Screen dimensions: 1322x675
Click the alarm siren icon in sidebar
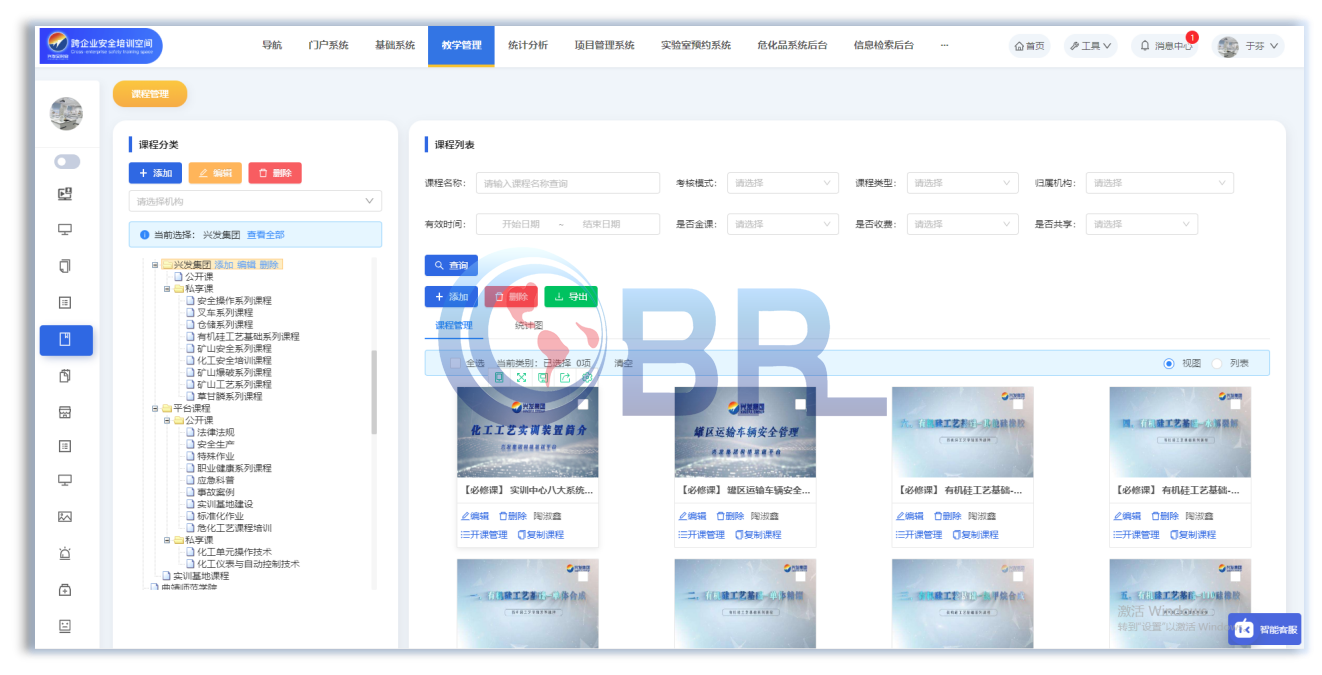click(x=65, y=553)
